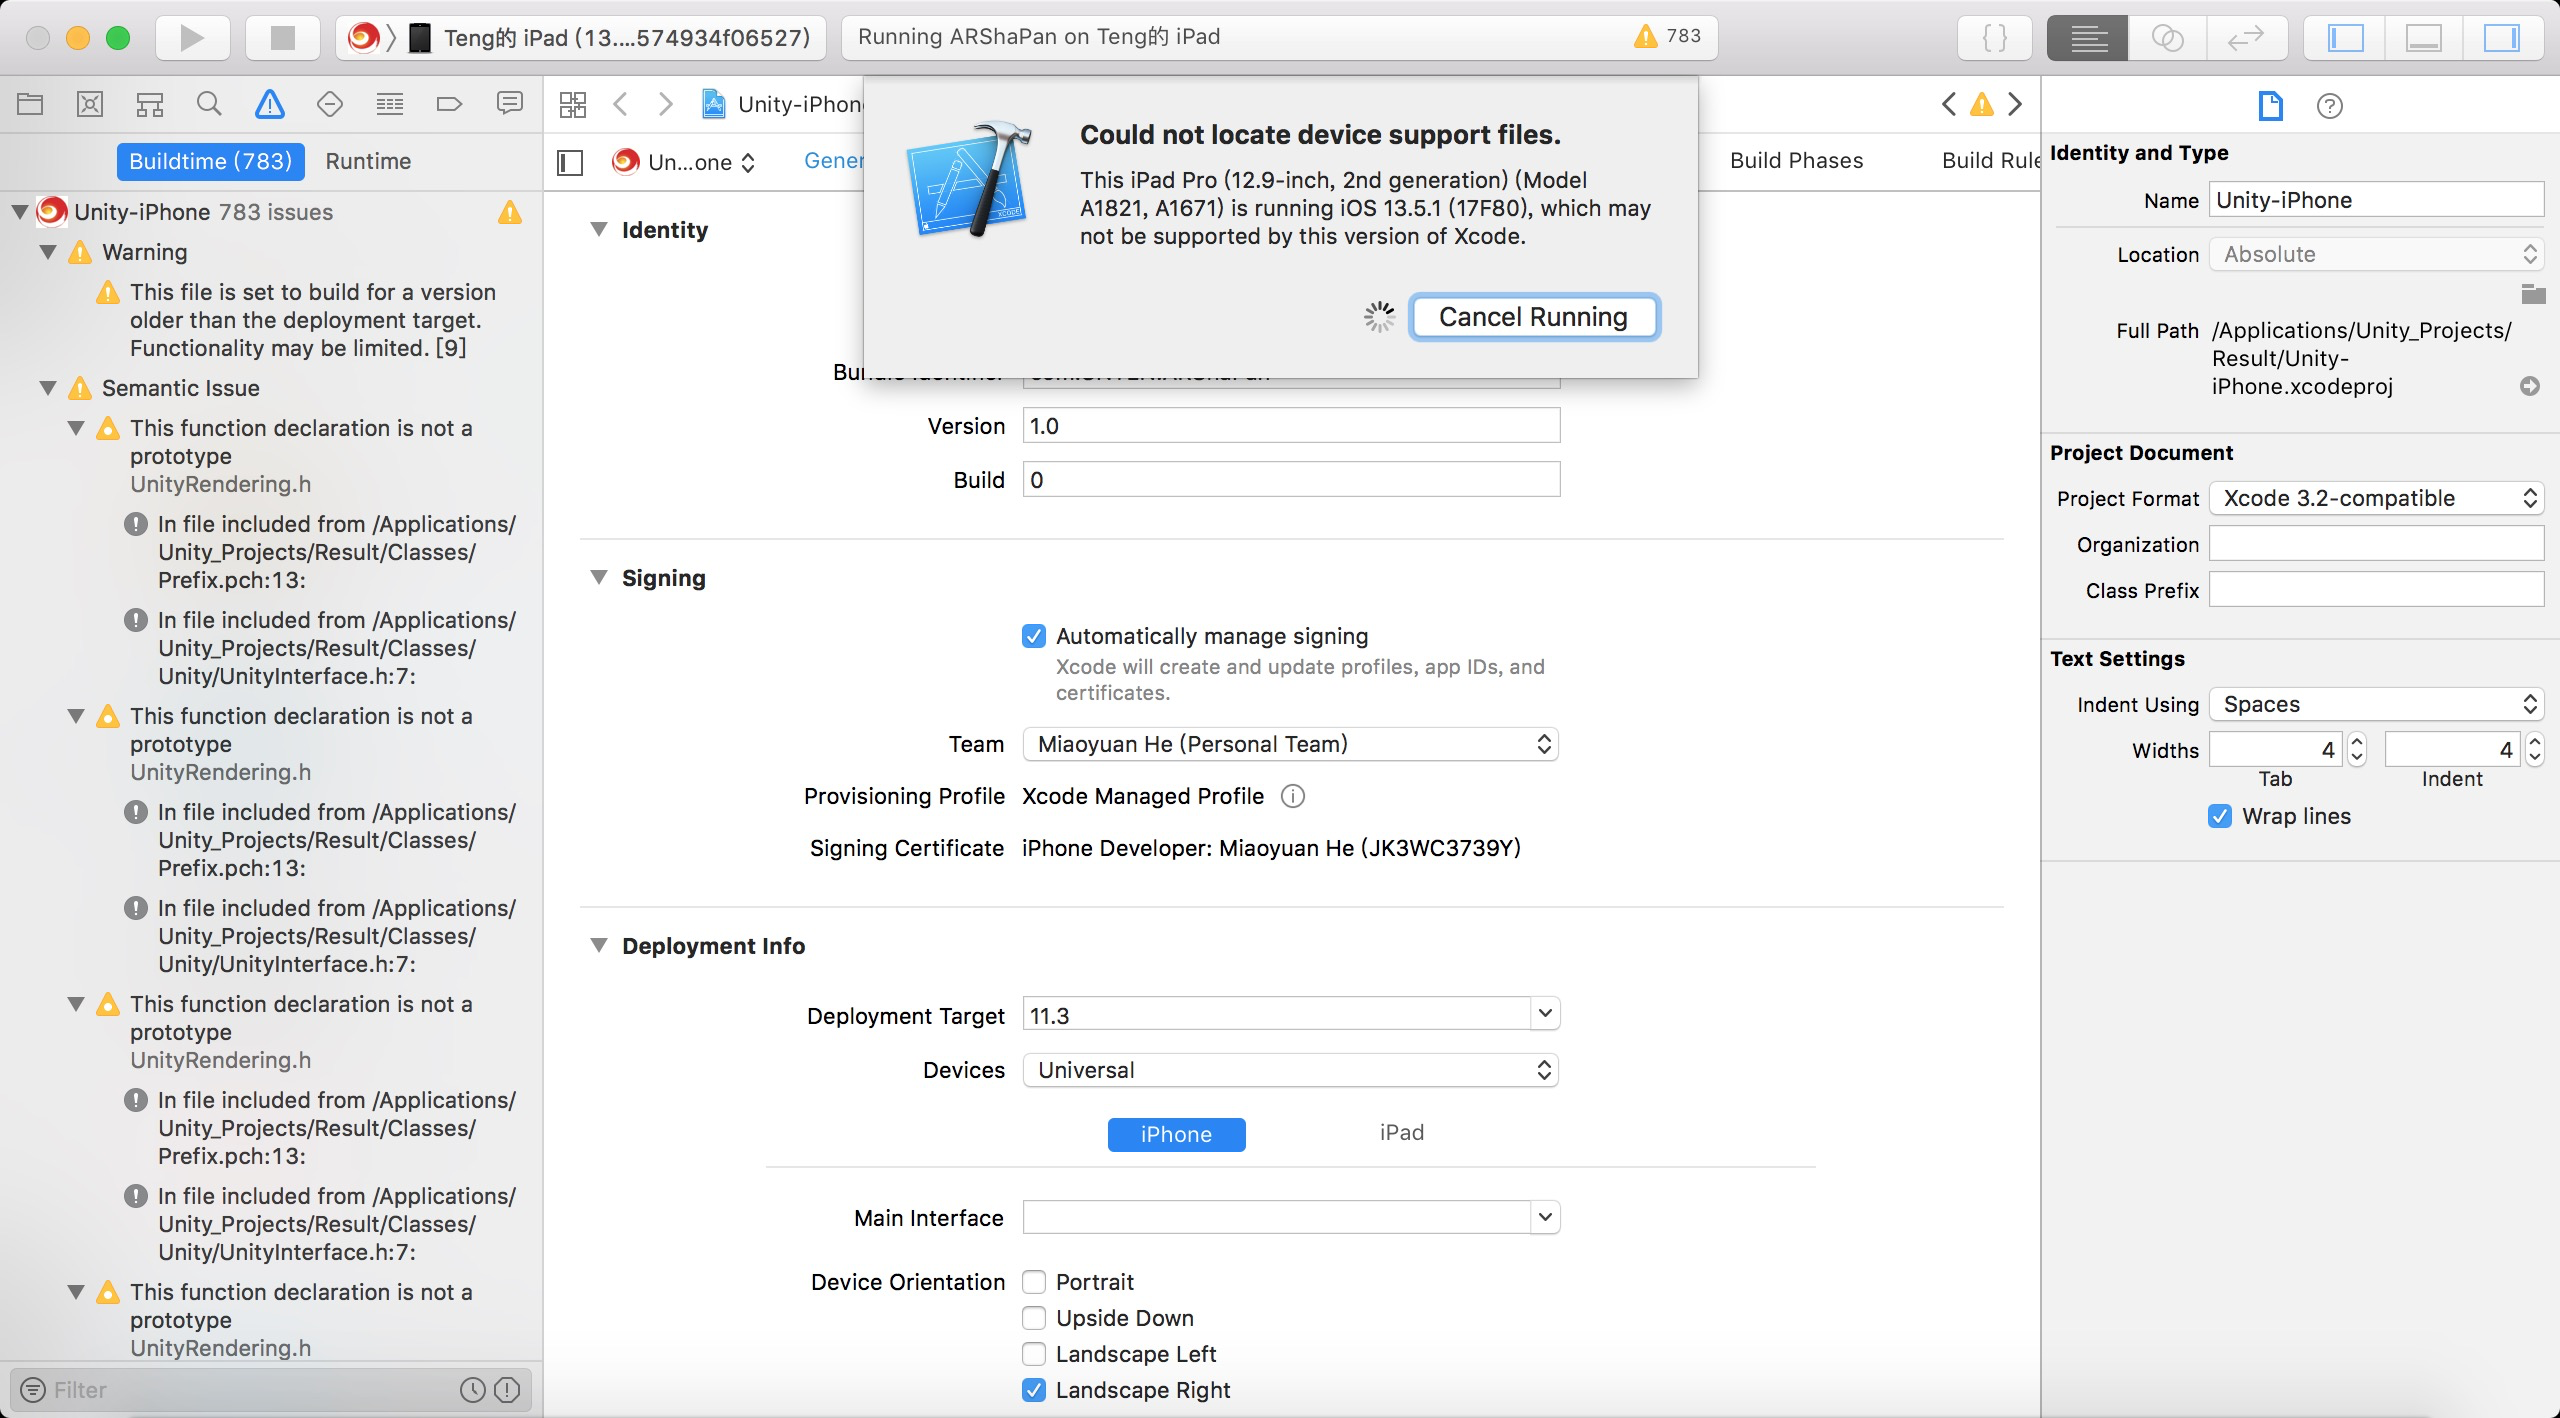Collapse the Semantic Issue group
The height and width of the screenshot is (1418, 2560).
(47, 388)
